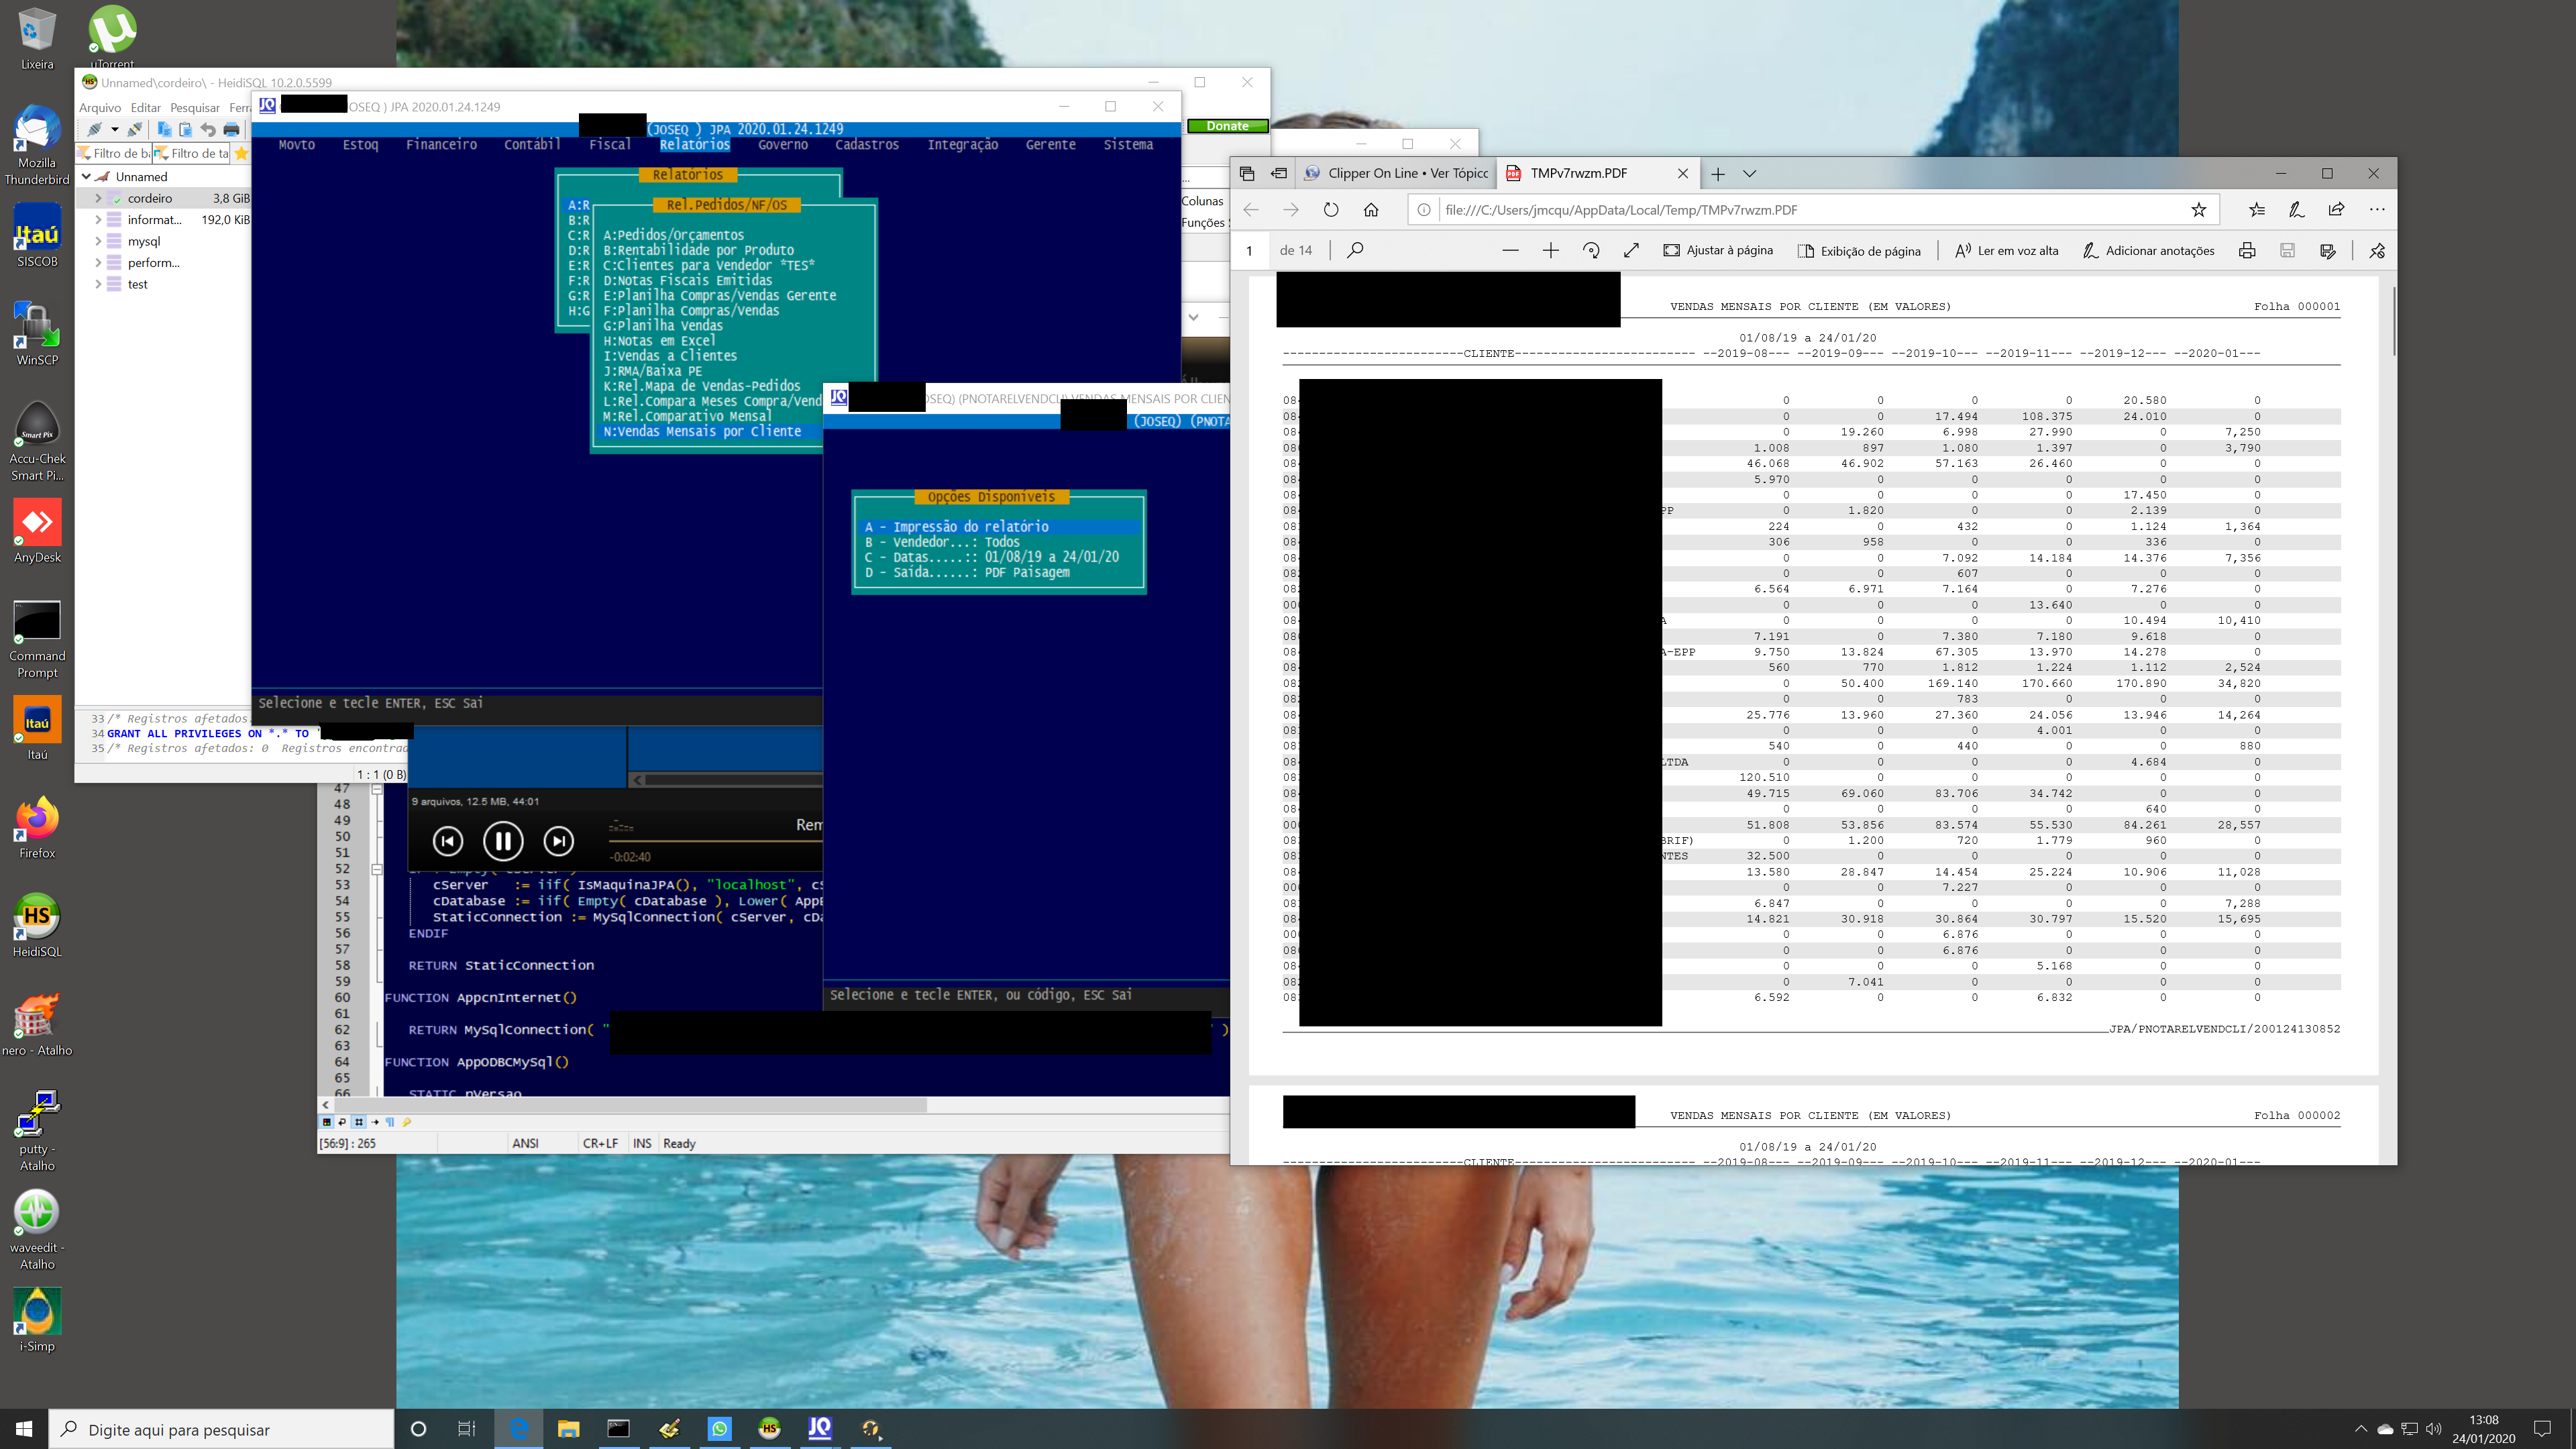Image resolution: width=2576 pixels, height=1449 pixels.
Task: Print the PDF document
Action: pyautogui.click(x=2247, y=250)
